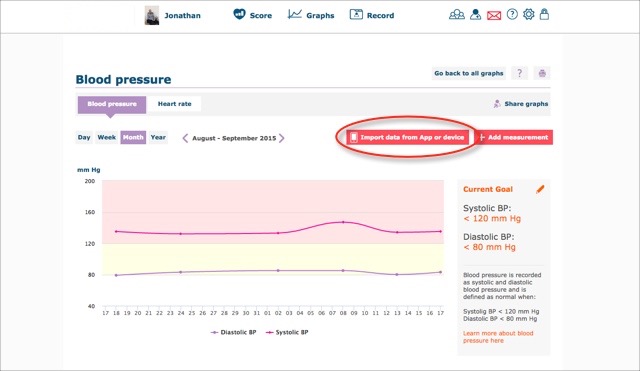This screenshot has height=371, width=640.
Task: Toggle Systolic BP series in legend
Action: point(287,332)
